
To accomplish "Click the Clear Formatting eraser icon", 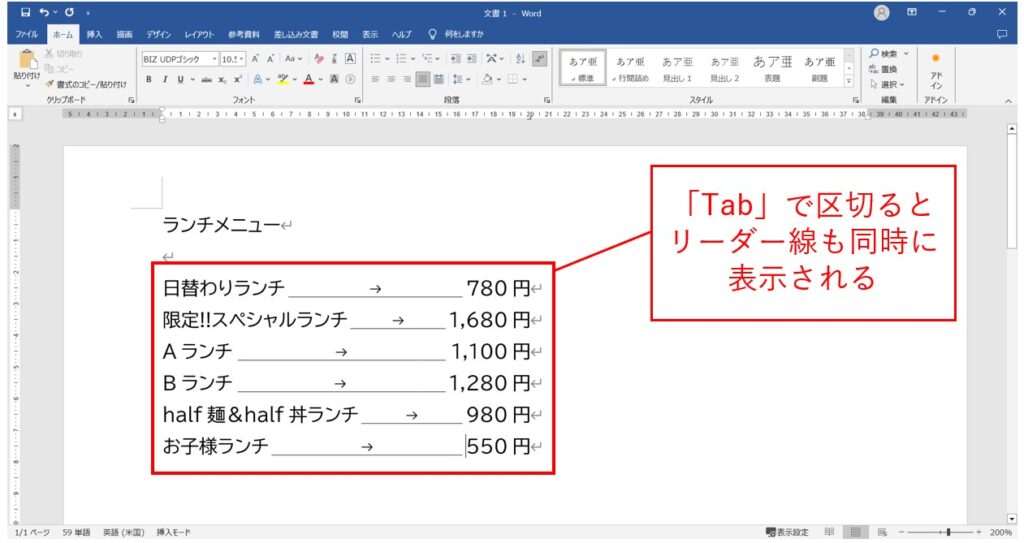I will (319, 59).
